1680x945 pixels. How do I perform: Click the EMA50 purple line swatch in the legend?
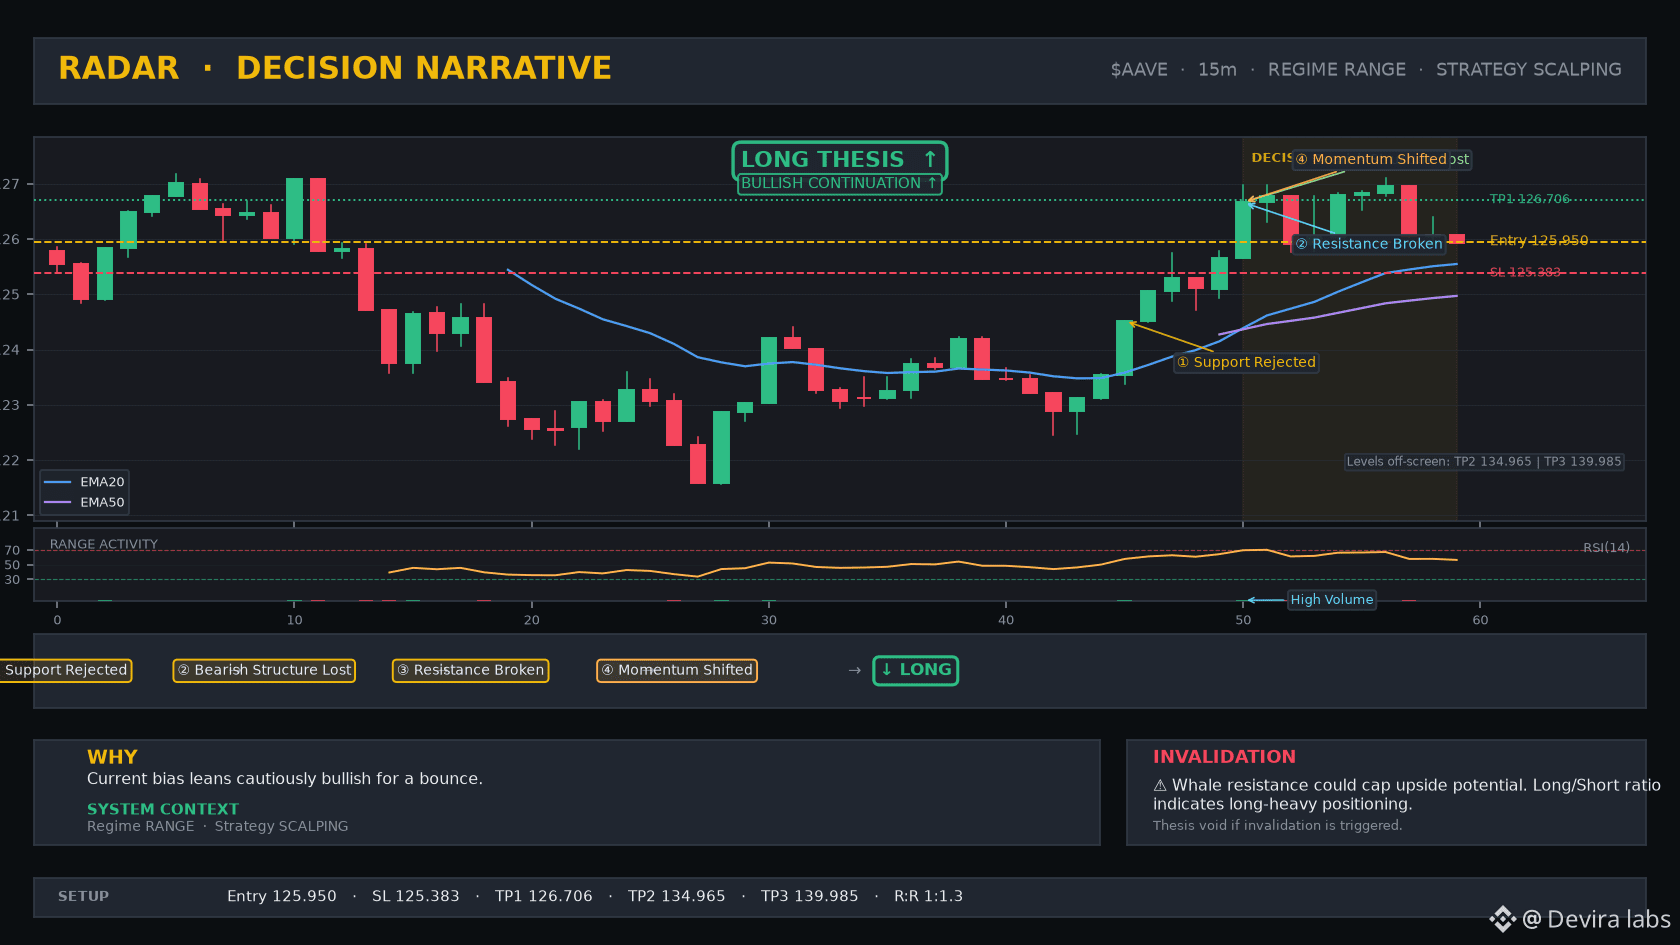tap(58, 503)
